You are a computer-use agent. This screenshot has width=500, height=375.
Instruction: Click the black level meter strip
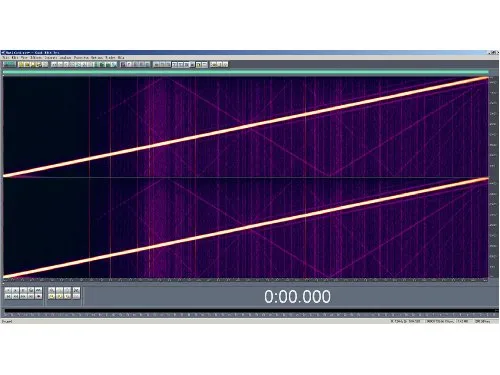(250, 311)
